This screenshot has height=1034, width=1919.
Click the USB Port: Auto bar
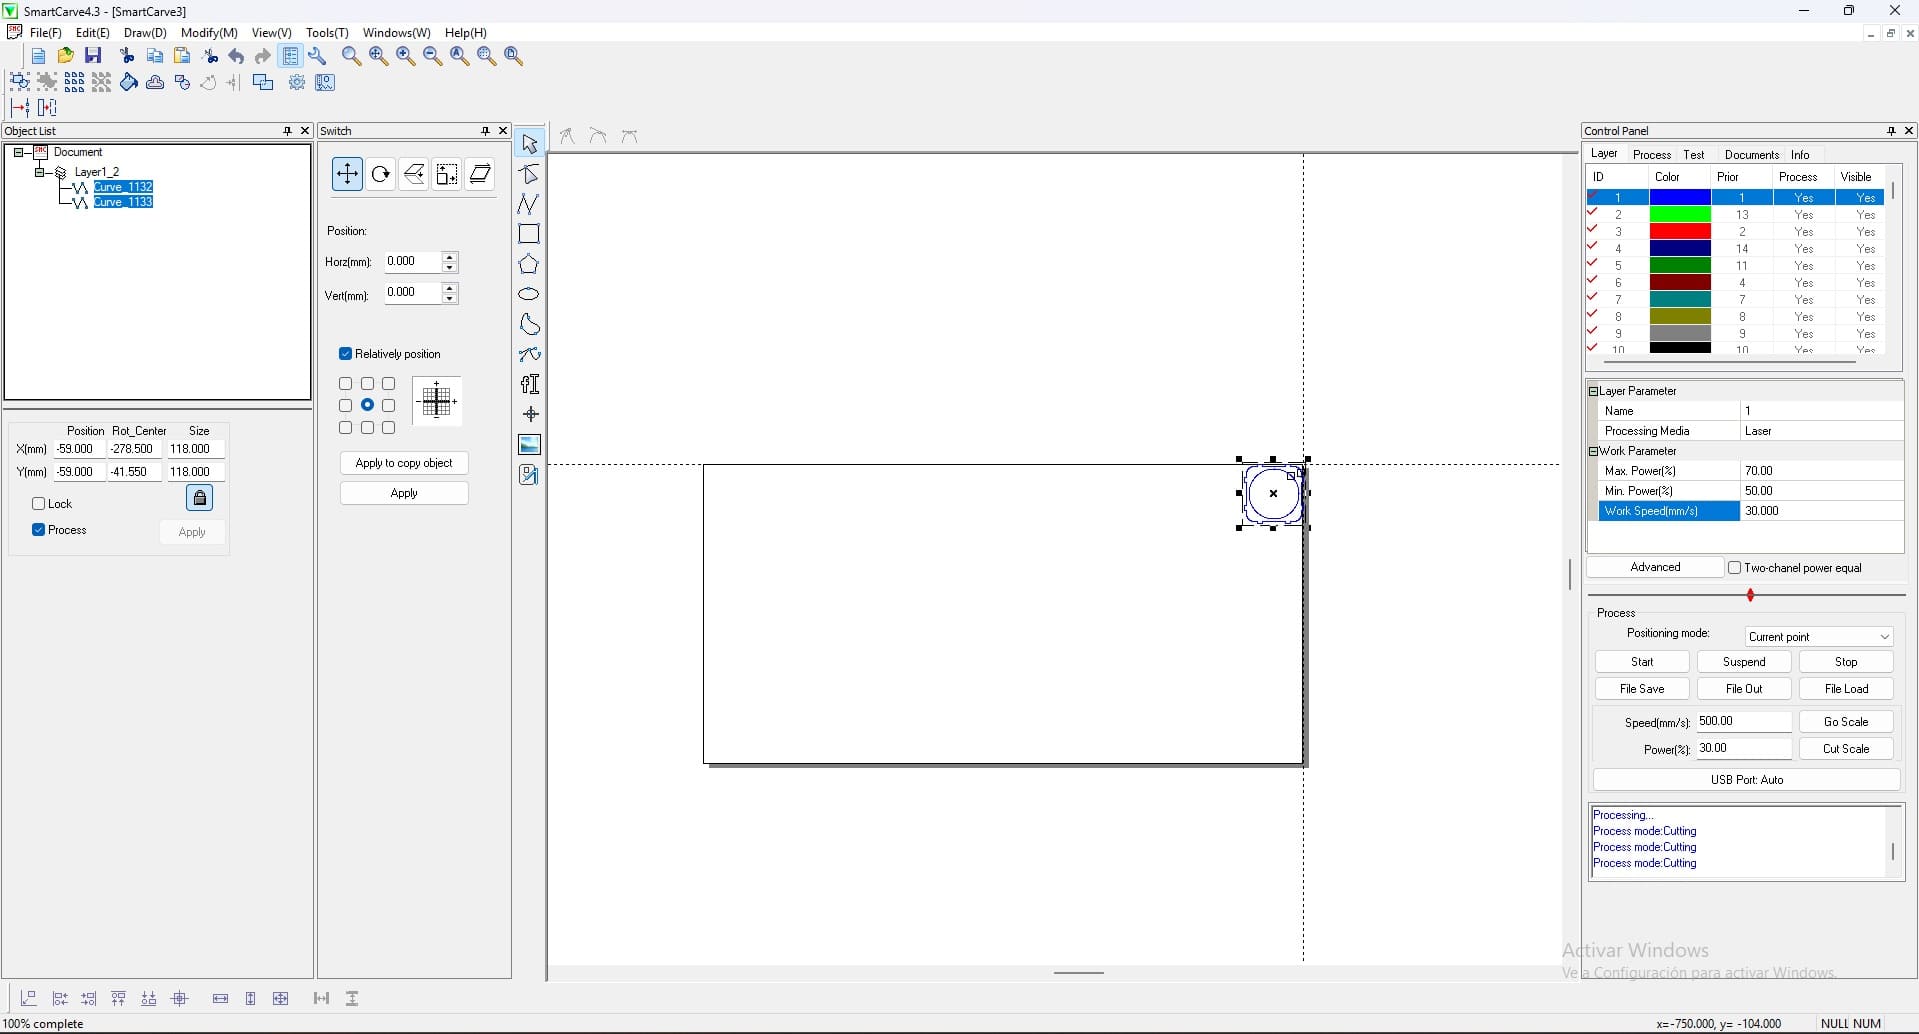click(1746, 780)
